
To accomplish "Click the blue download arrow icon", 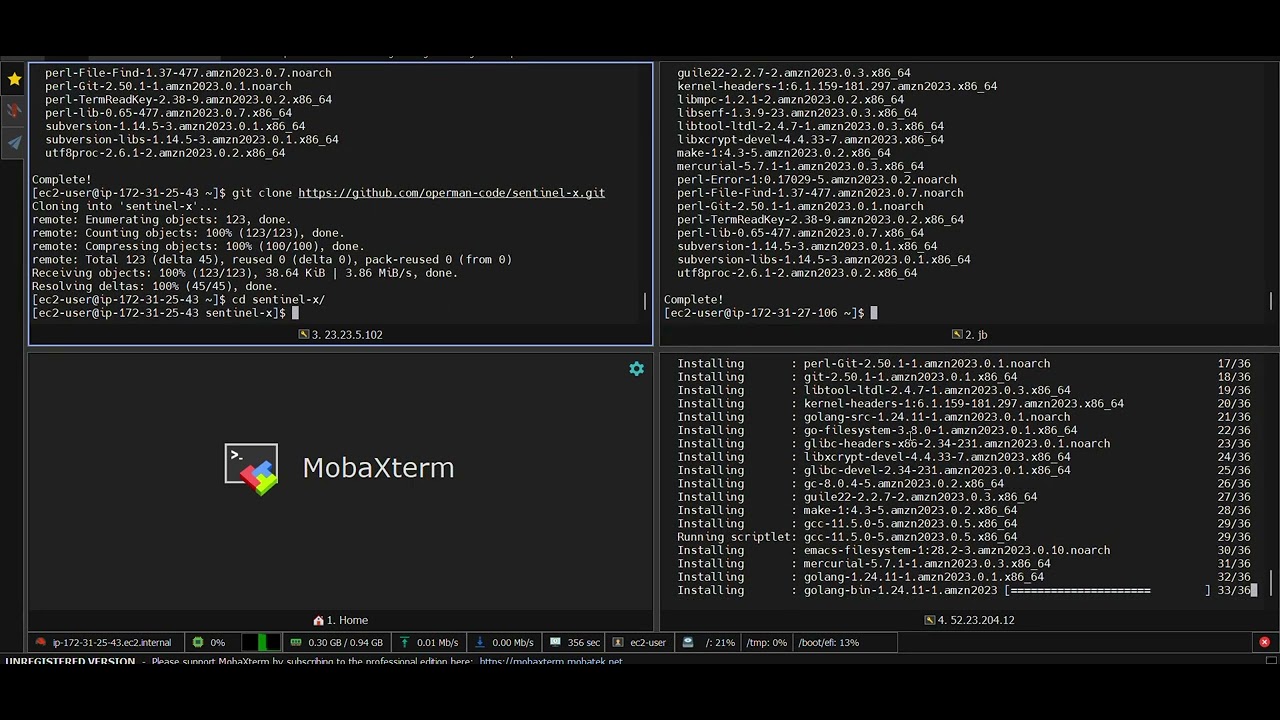I will pos(480,642).
